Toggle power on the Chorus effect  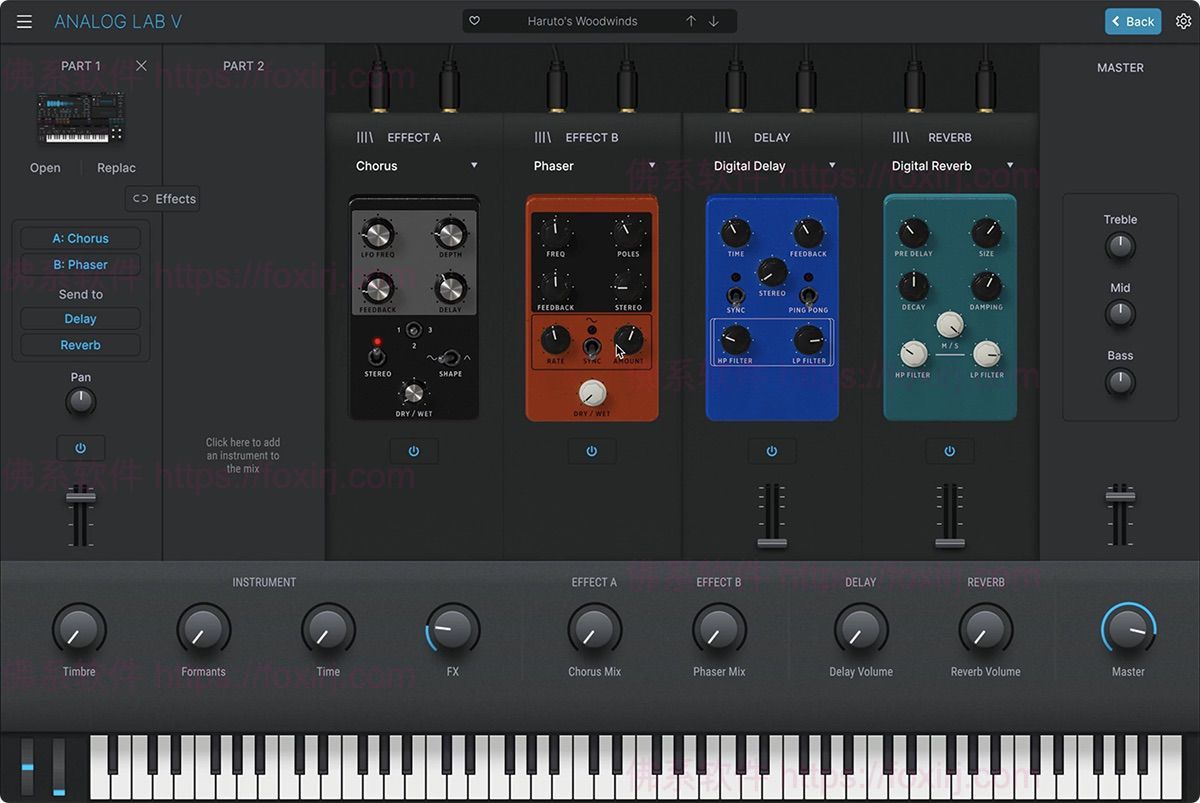coord(413,450)
